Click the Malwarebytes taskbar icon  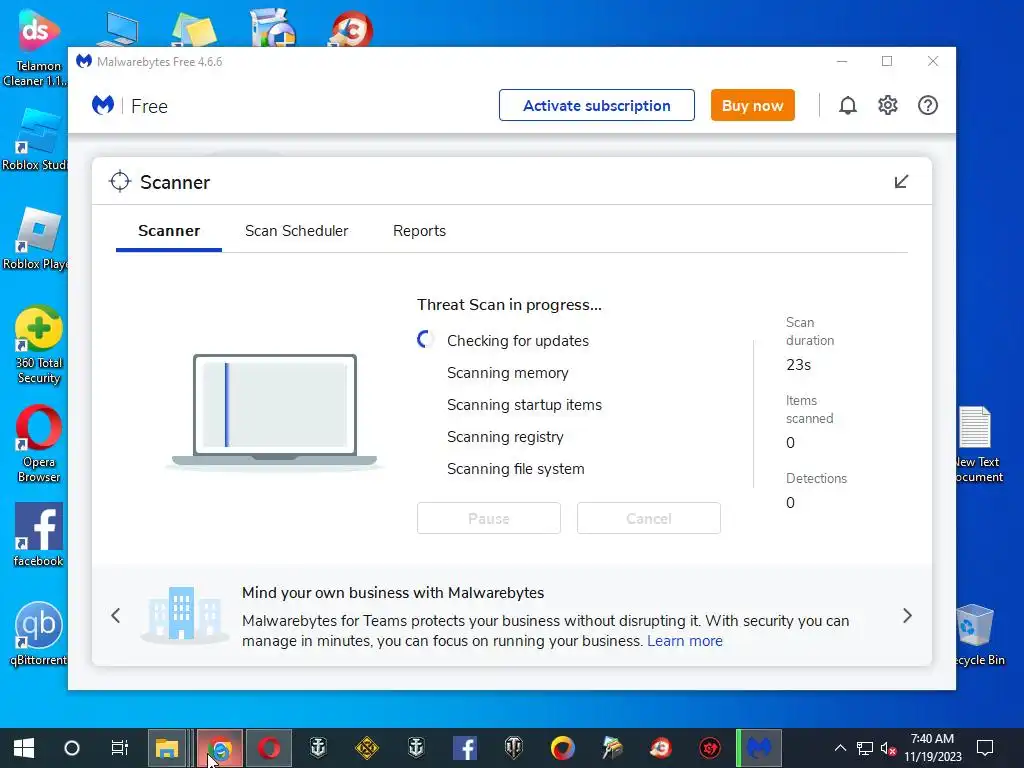pos(759,748)
